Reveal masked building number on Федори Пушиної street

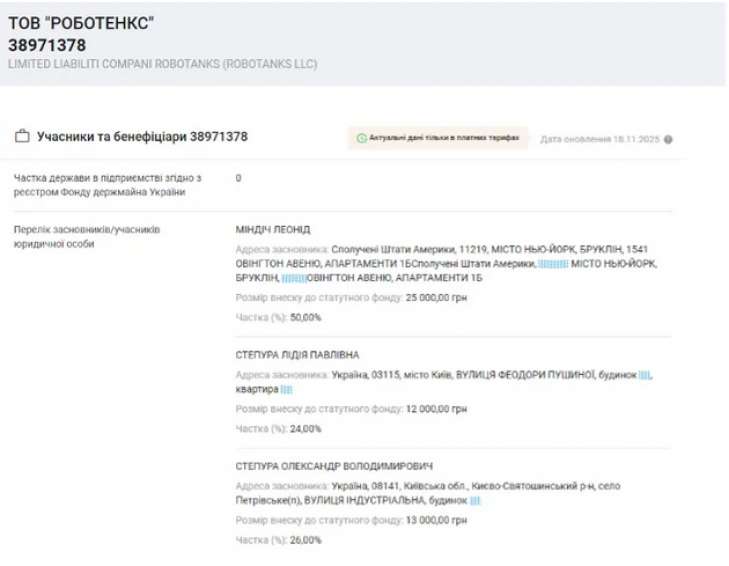[x=645, y=375]
